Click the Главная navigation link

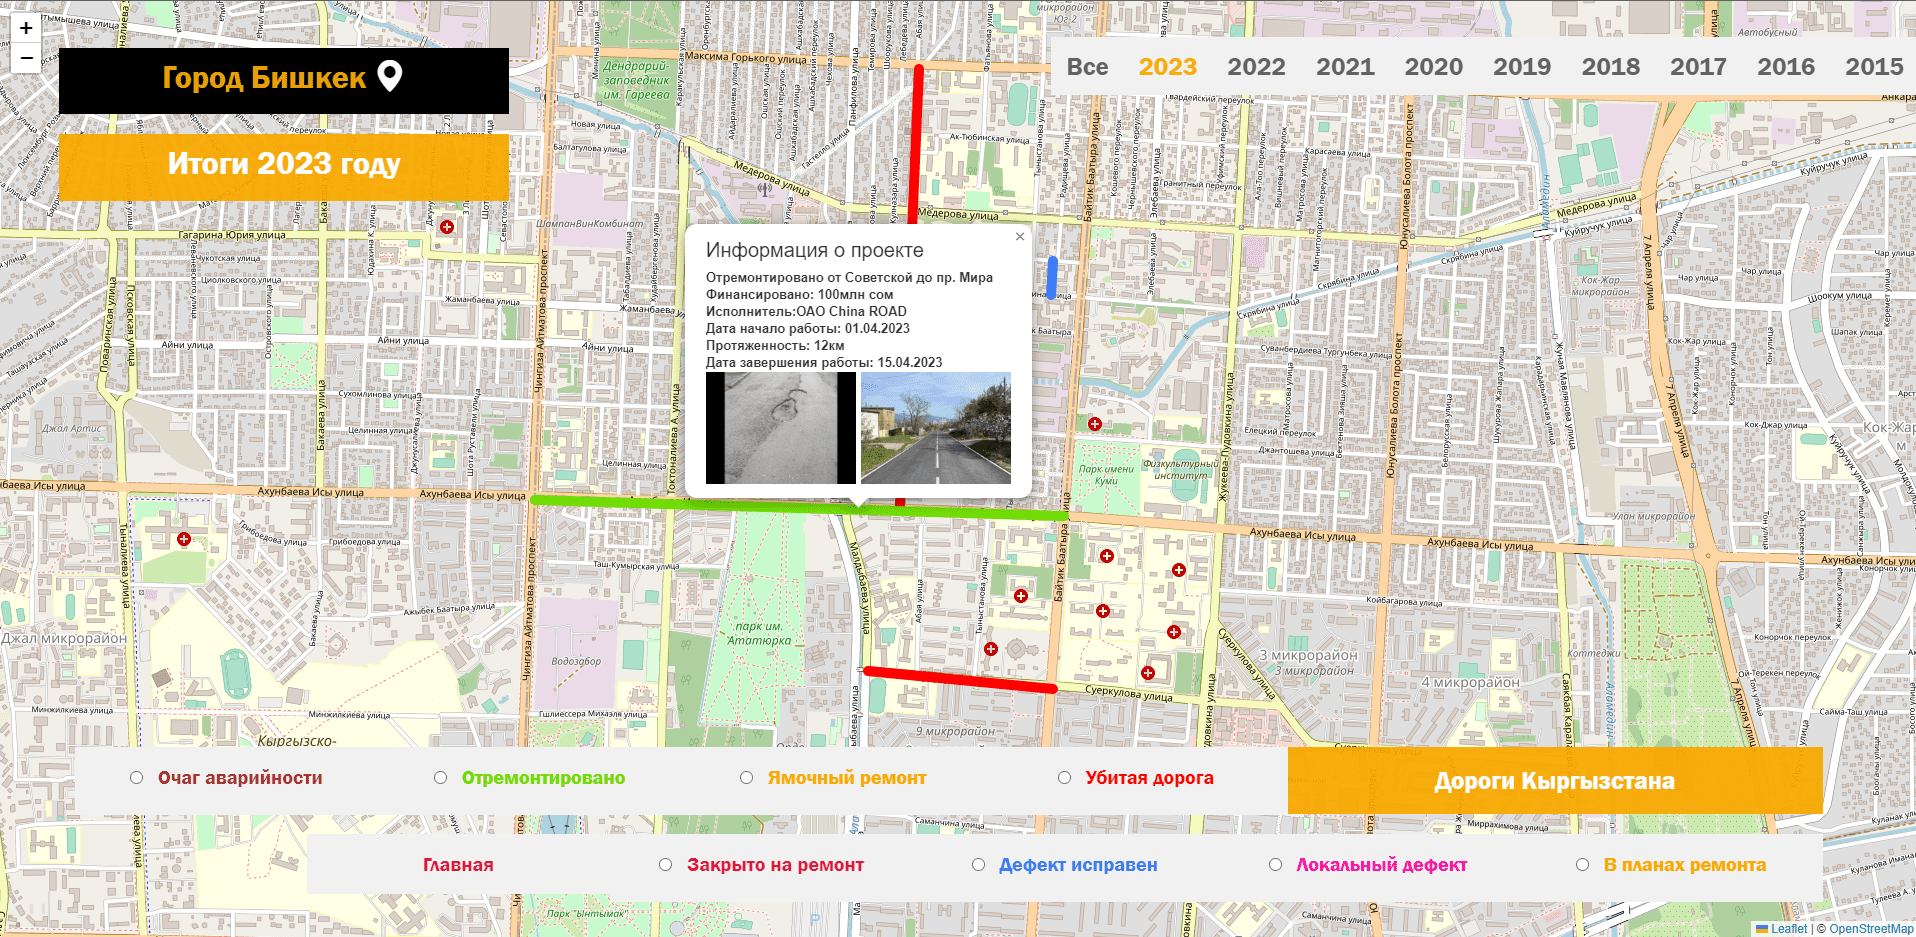[457, 864]
